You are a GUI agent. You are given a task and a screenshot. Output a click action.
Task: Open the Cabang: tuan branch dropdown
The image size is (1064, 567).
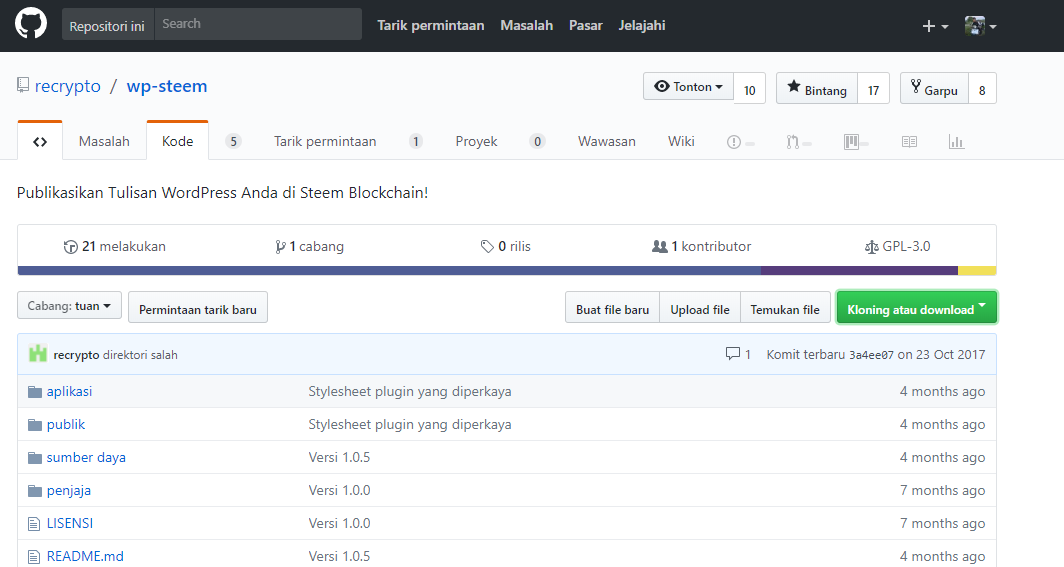click(69, 306)
